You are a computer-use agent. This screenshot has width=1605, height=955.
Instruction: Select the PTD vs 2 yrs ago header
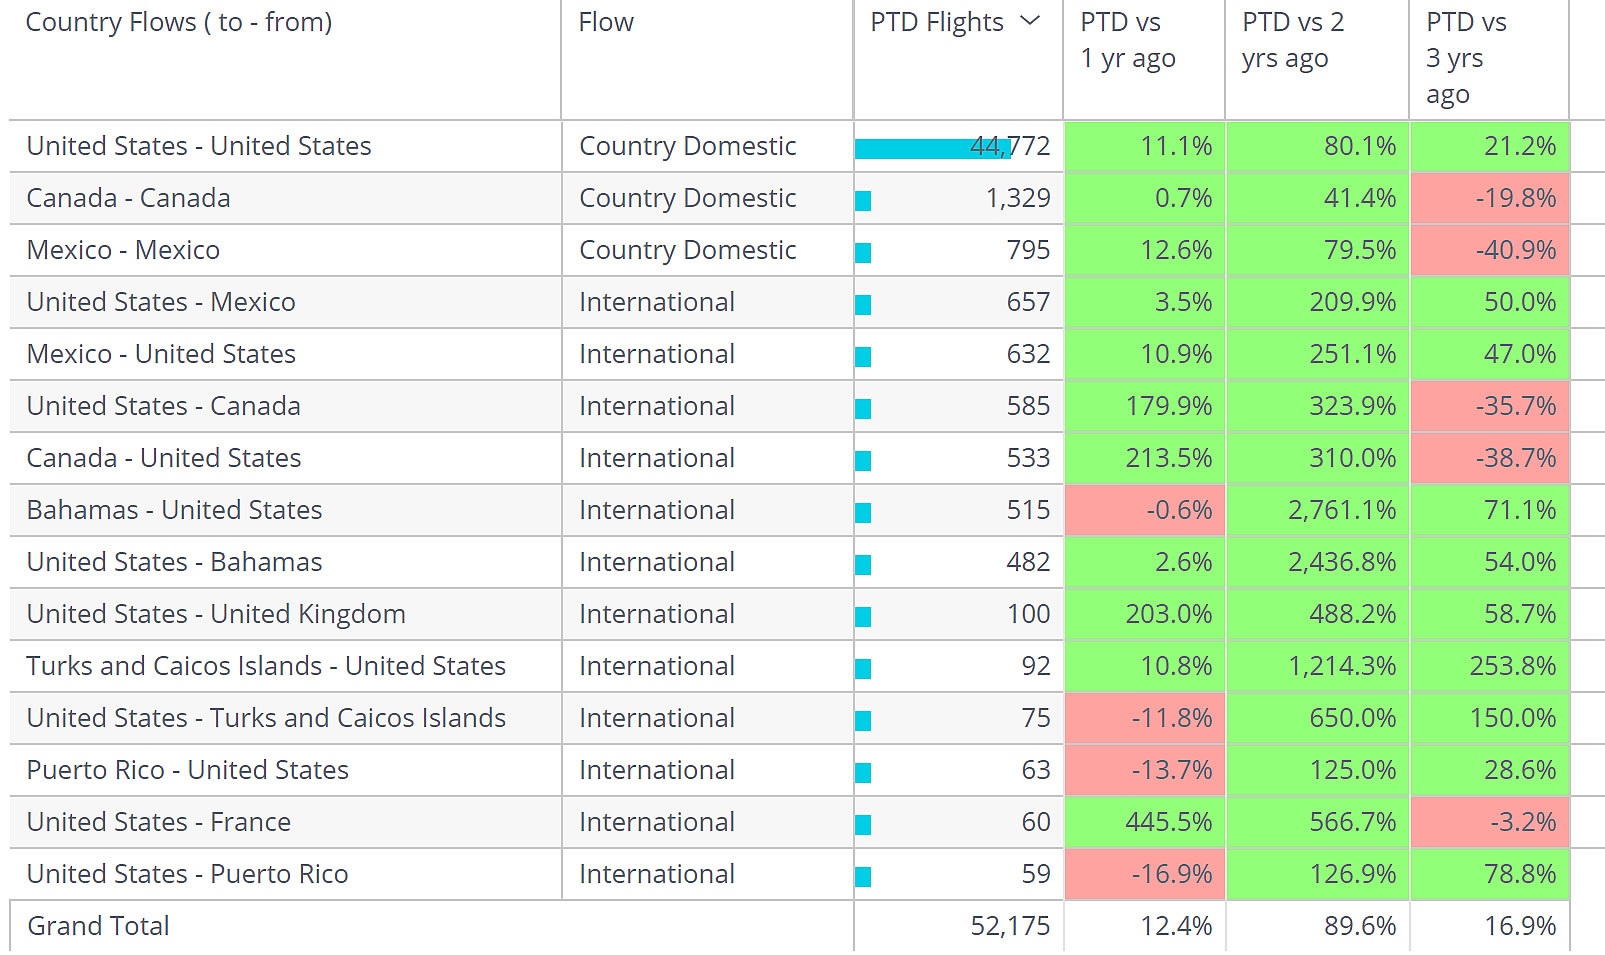point(1293,40)
